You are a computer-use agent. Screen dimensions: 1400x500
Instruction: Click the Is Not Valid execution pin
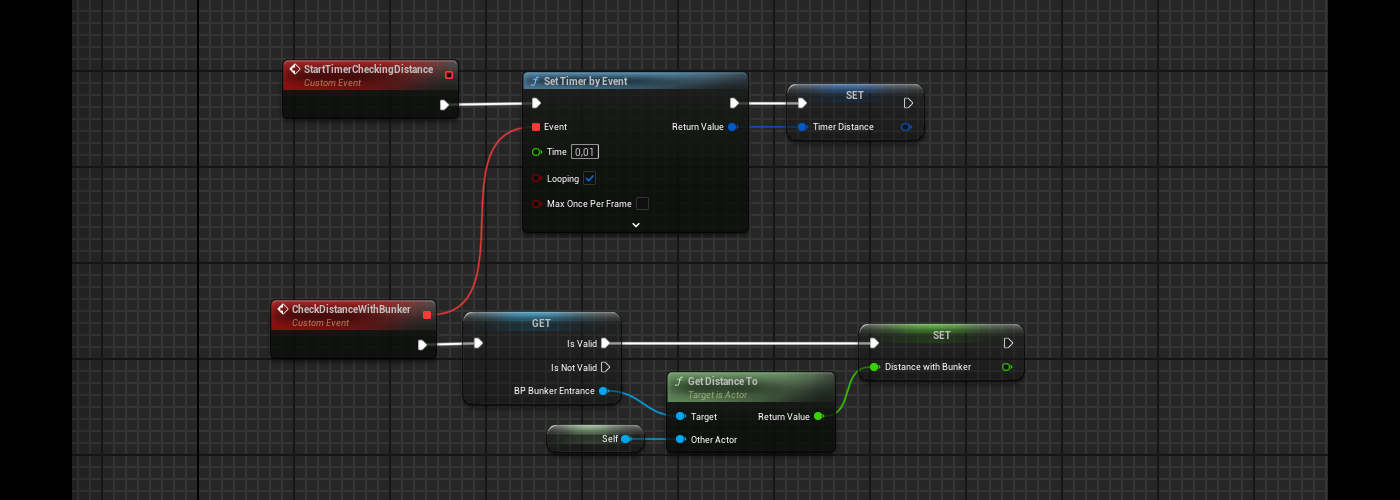(x=605, y=367)
